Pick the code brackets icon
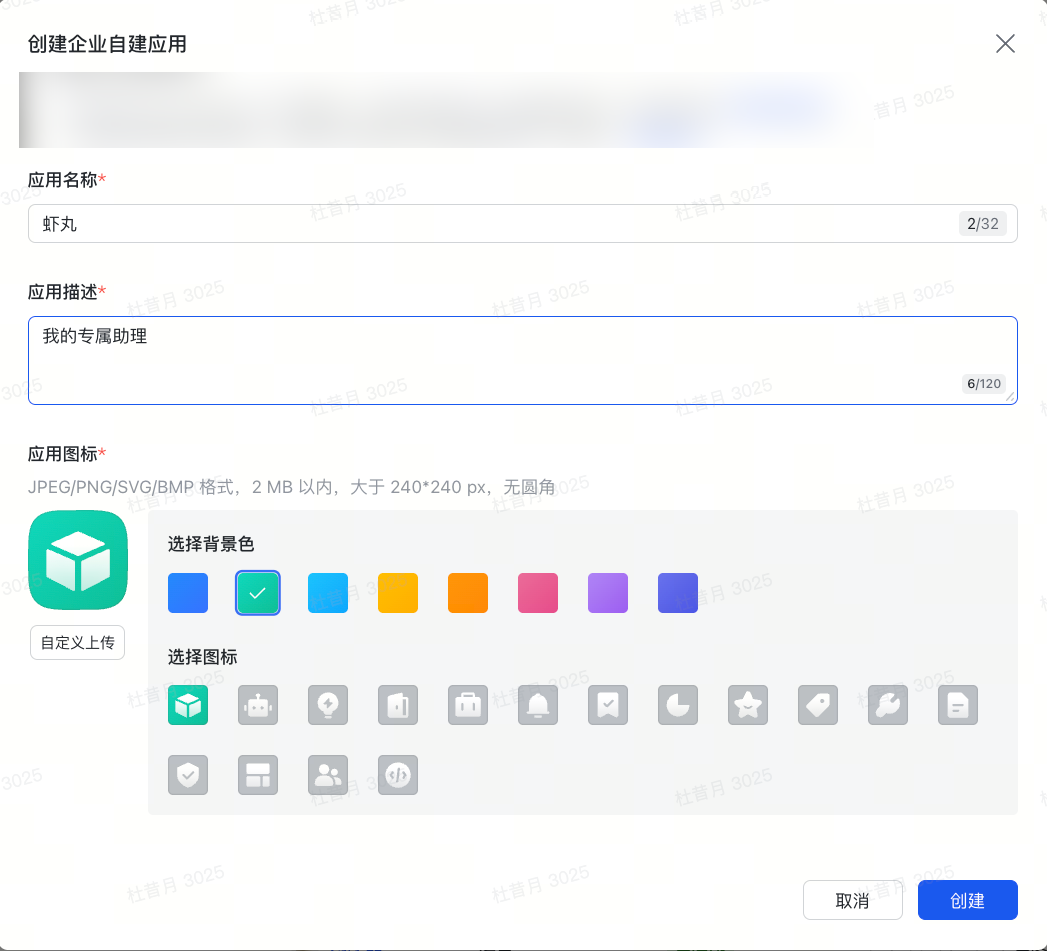 (398, 775)
